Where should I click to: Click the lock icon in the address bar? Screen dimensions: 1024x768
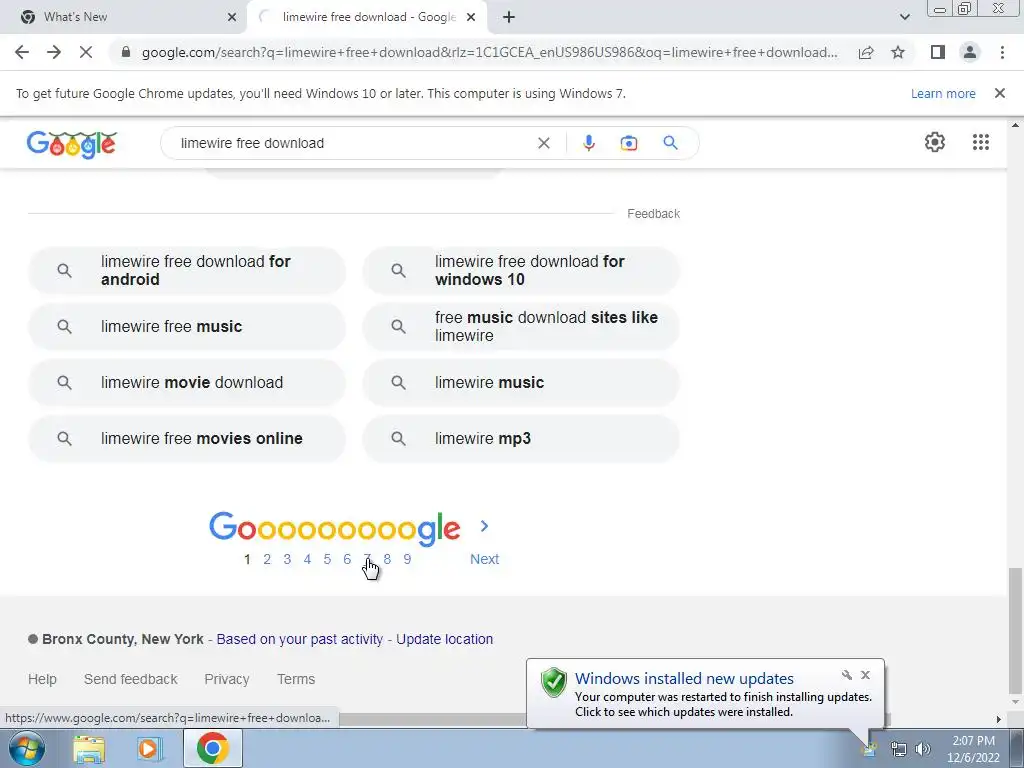pos(126,52)
